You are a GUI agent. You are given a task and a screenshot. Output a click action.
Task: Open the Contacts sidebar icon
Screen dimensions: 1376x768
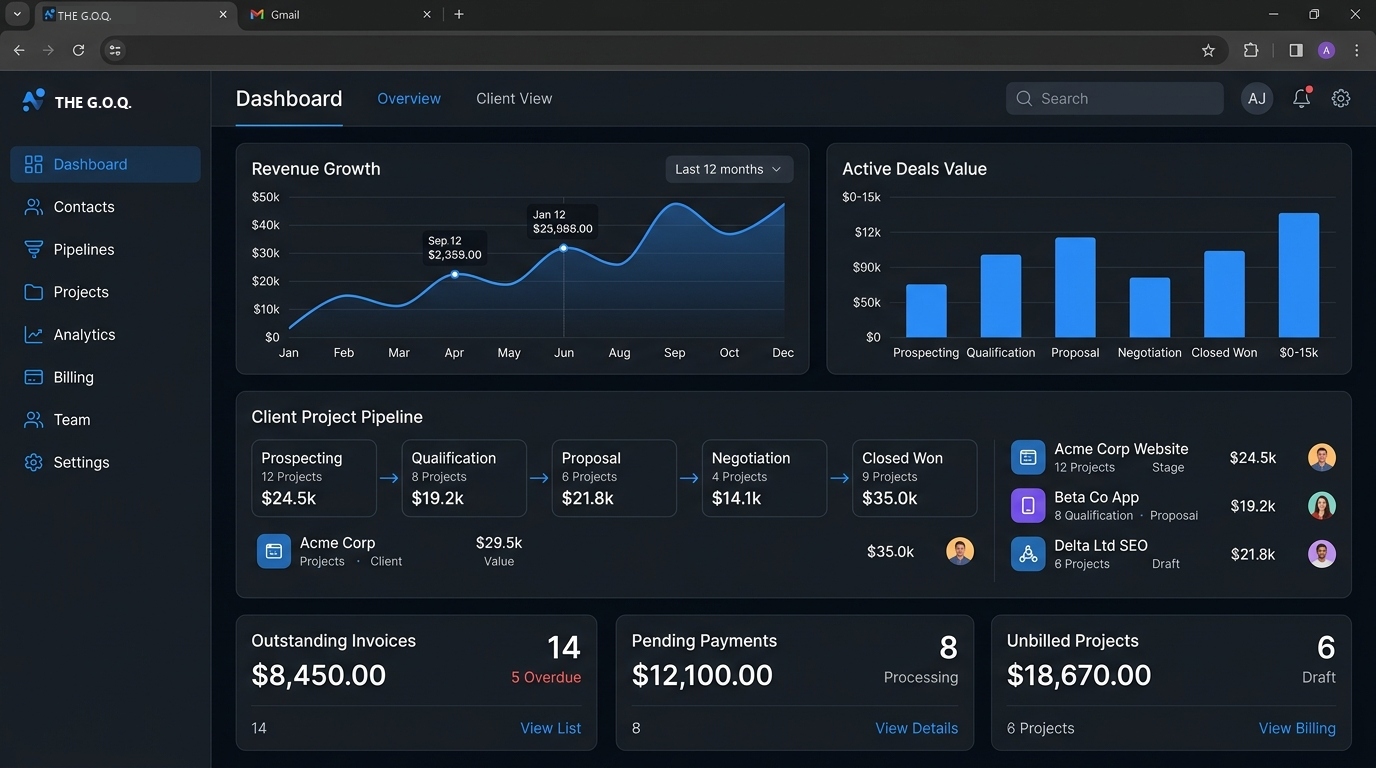click(34, 207)
